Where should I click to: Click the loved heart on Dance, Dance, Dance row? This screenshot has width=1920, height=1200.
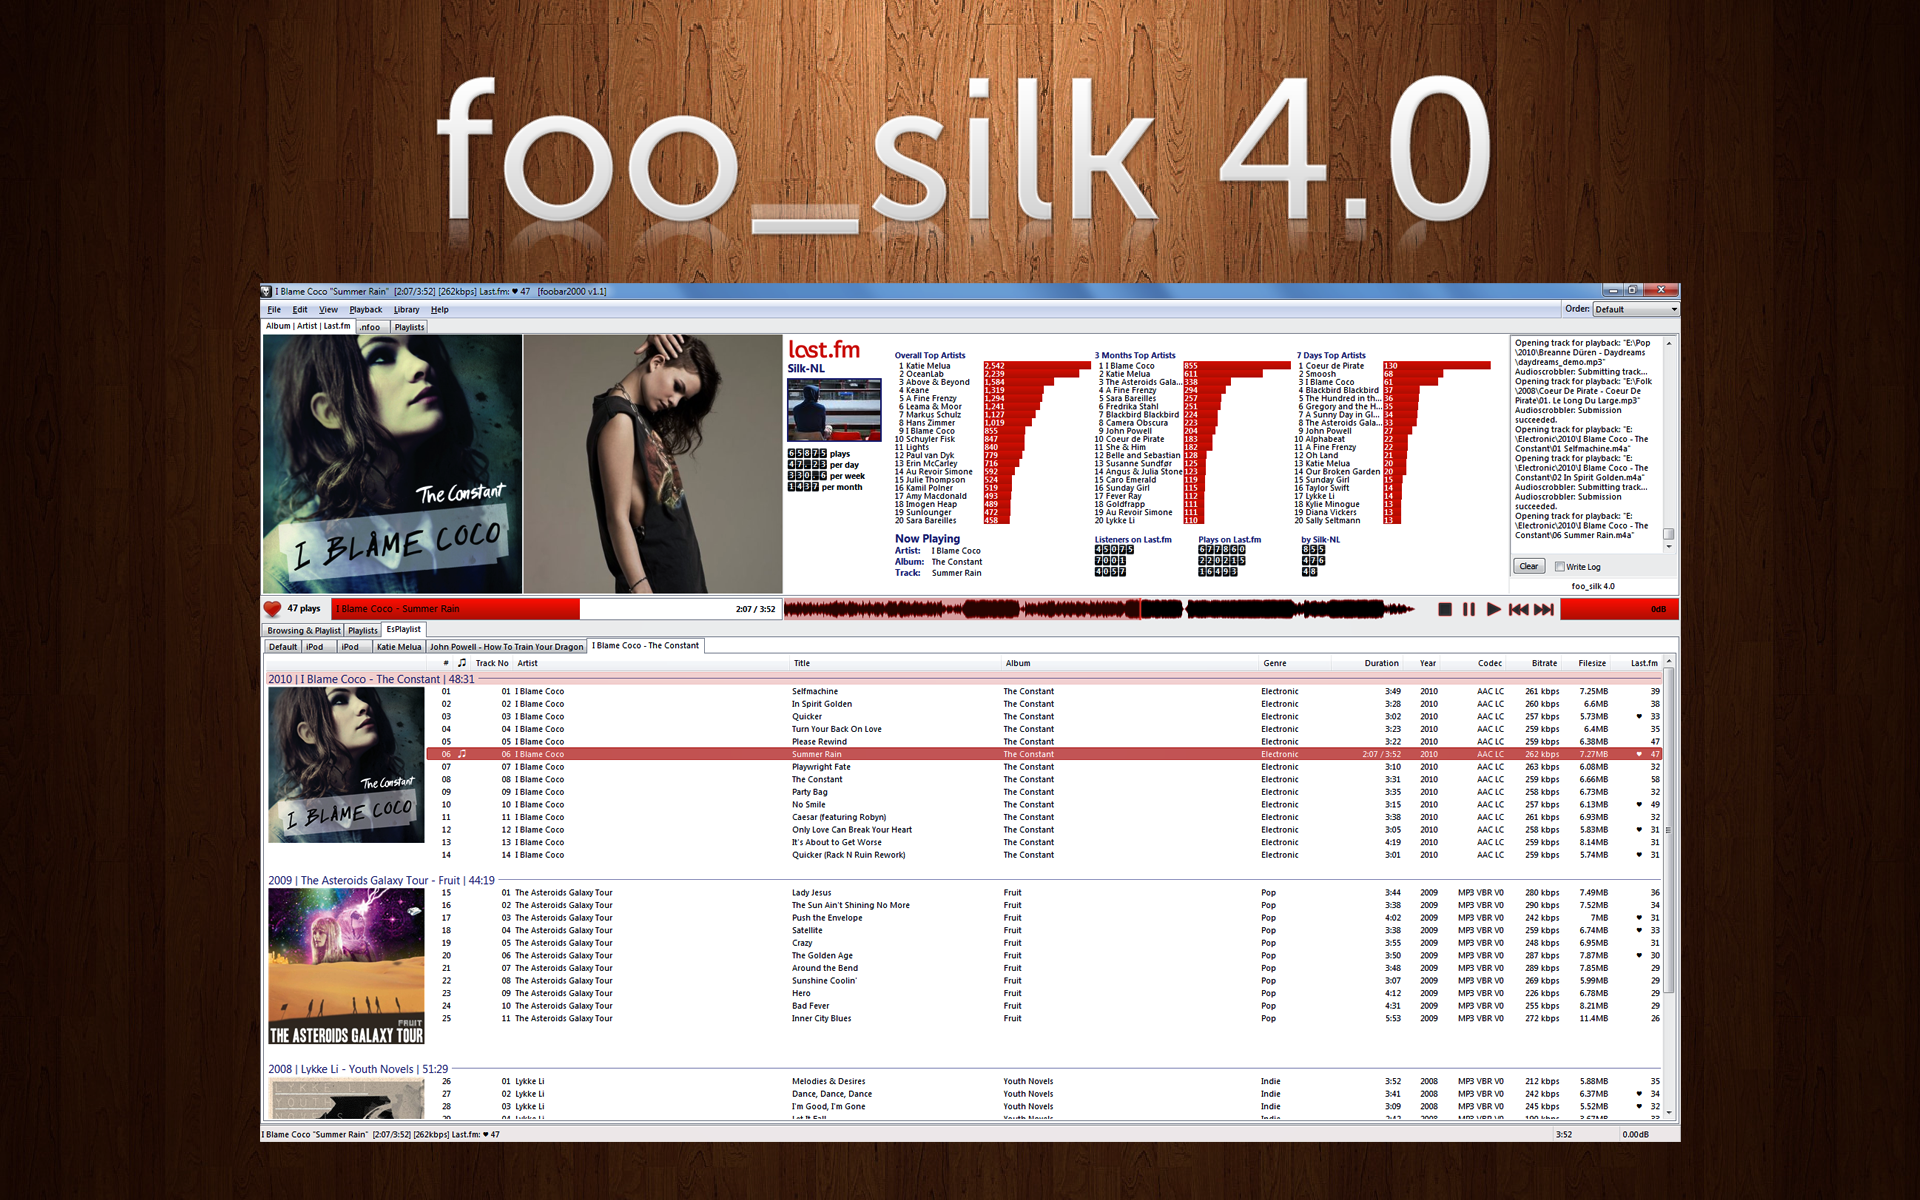click(x=1638, y=1094)
